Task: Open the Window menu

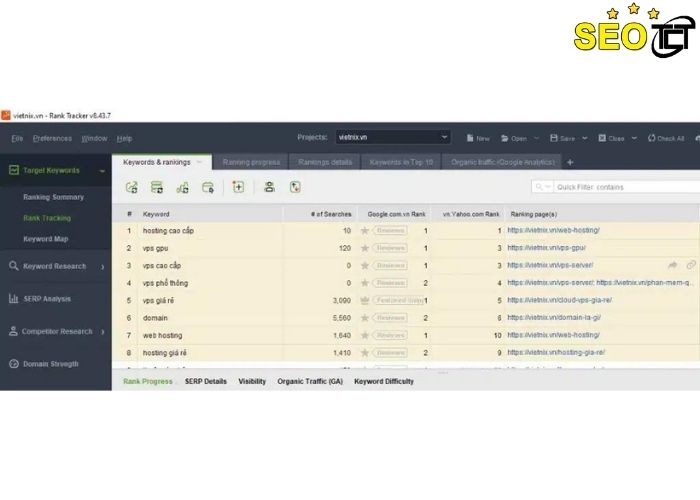Action: tap(94, 138)
